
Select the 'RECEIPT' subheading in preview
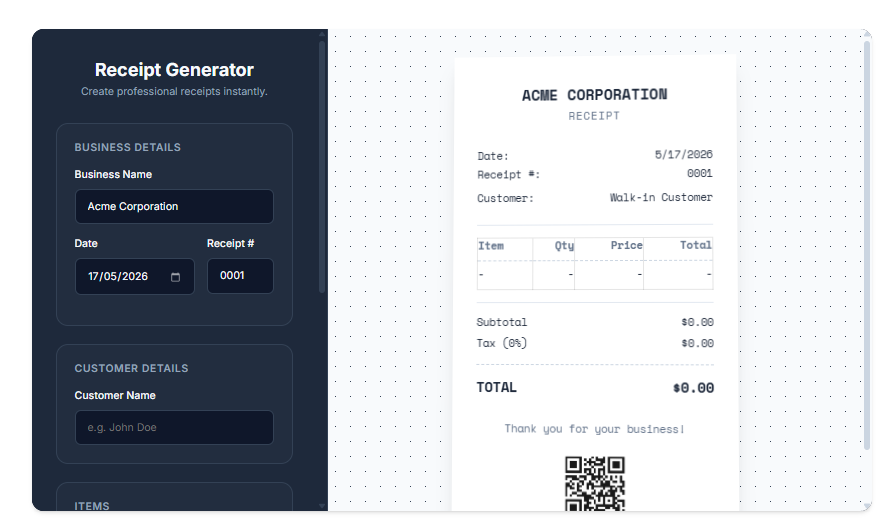coord(595,116)
